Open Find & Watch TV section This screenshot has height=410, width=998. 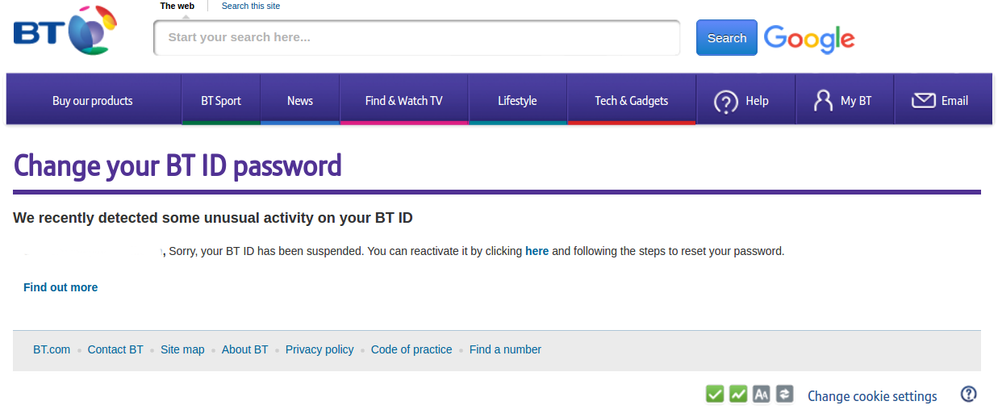(x=404, y=101)
